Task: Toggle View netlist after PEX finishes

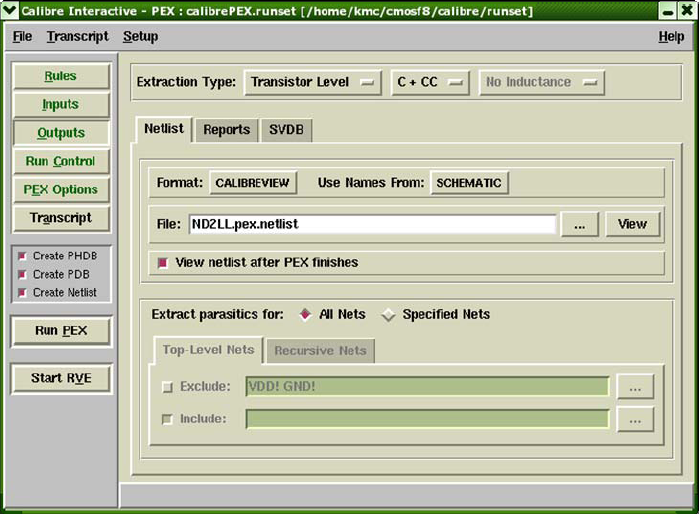Action: 163,263
